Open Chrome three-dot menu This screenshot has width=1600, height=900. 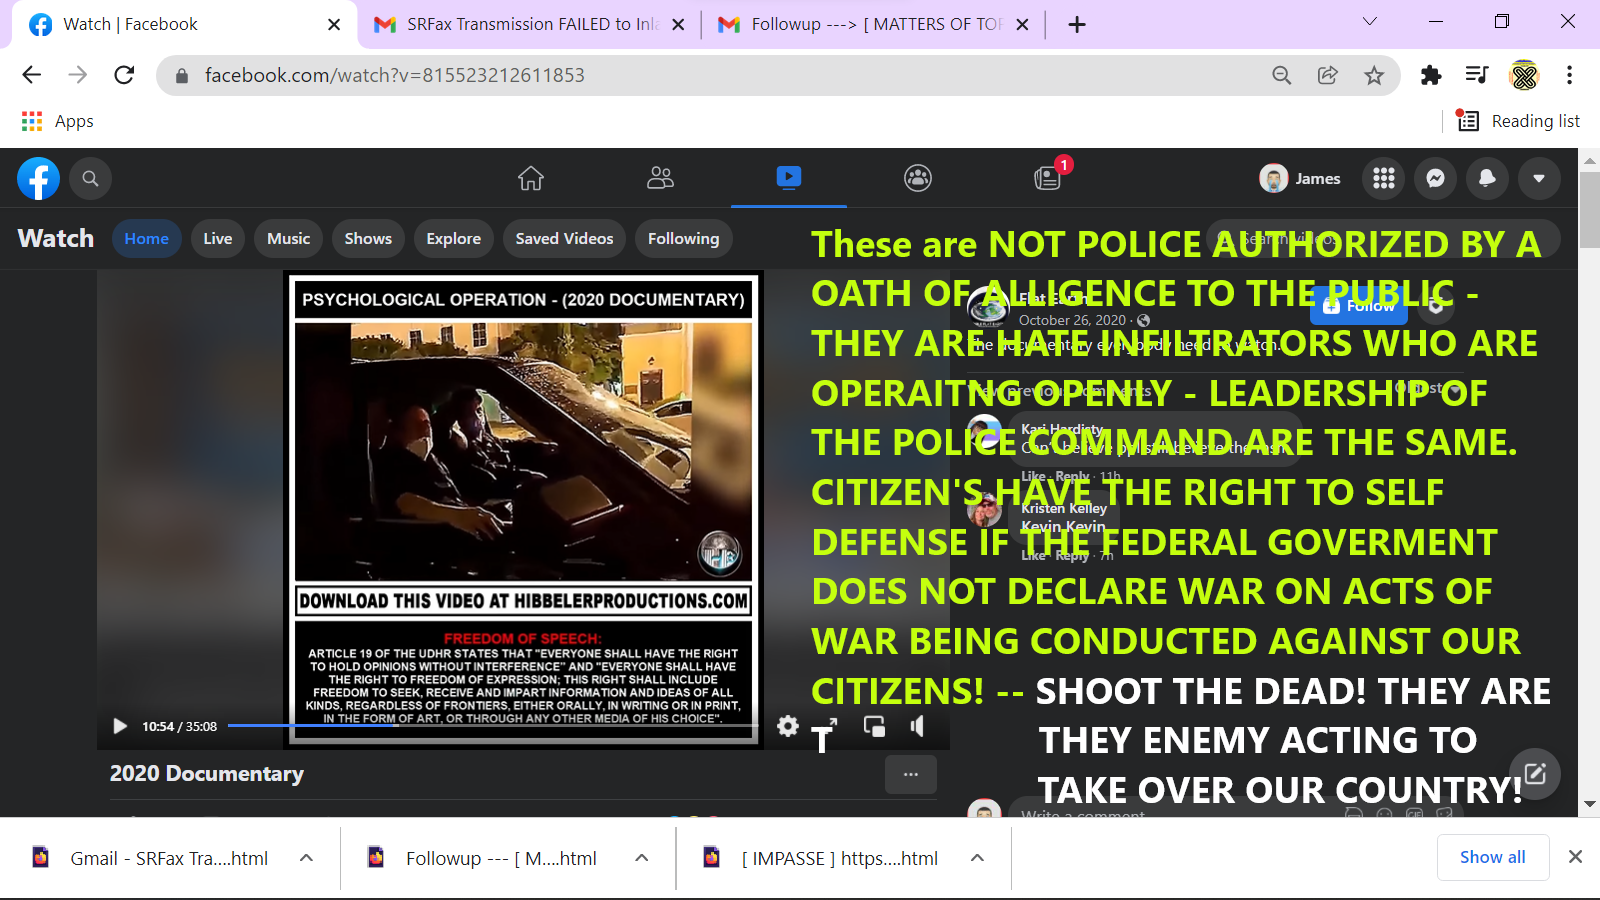tap(1569, 75)
